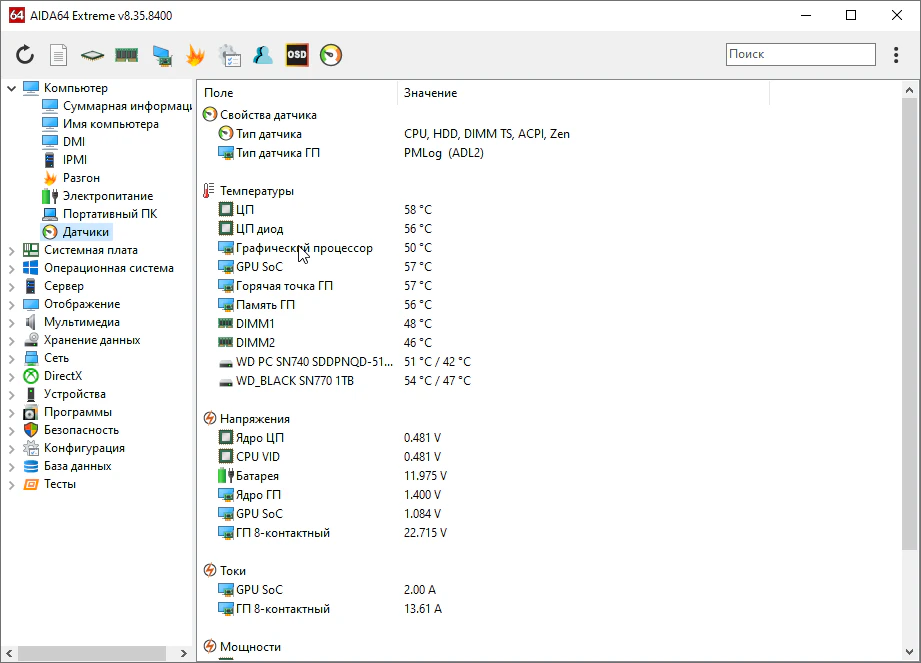Viewport: 921px width, 663px height.
Task: Expand the Хранение данных node
Action: 11,341
